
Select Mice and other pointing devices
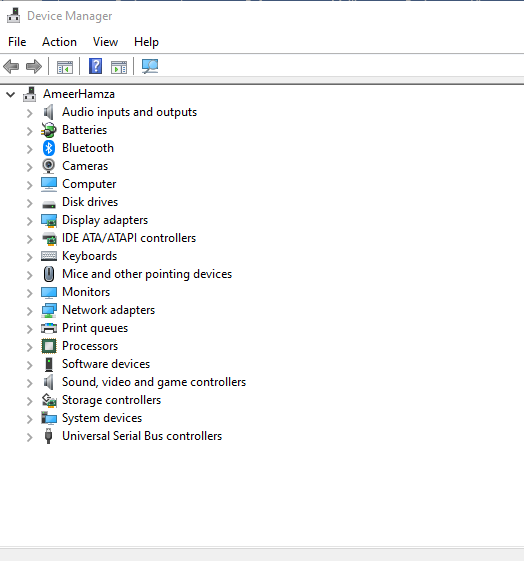coord(147,274)
